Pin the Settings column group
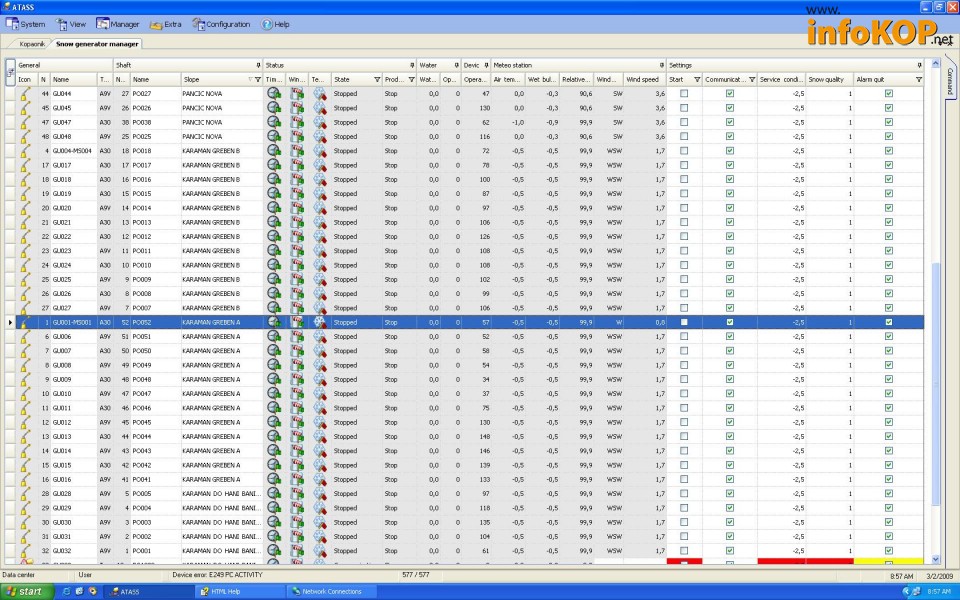960x600 pixels. pos(919,65)
